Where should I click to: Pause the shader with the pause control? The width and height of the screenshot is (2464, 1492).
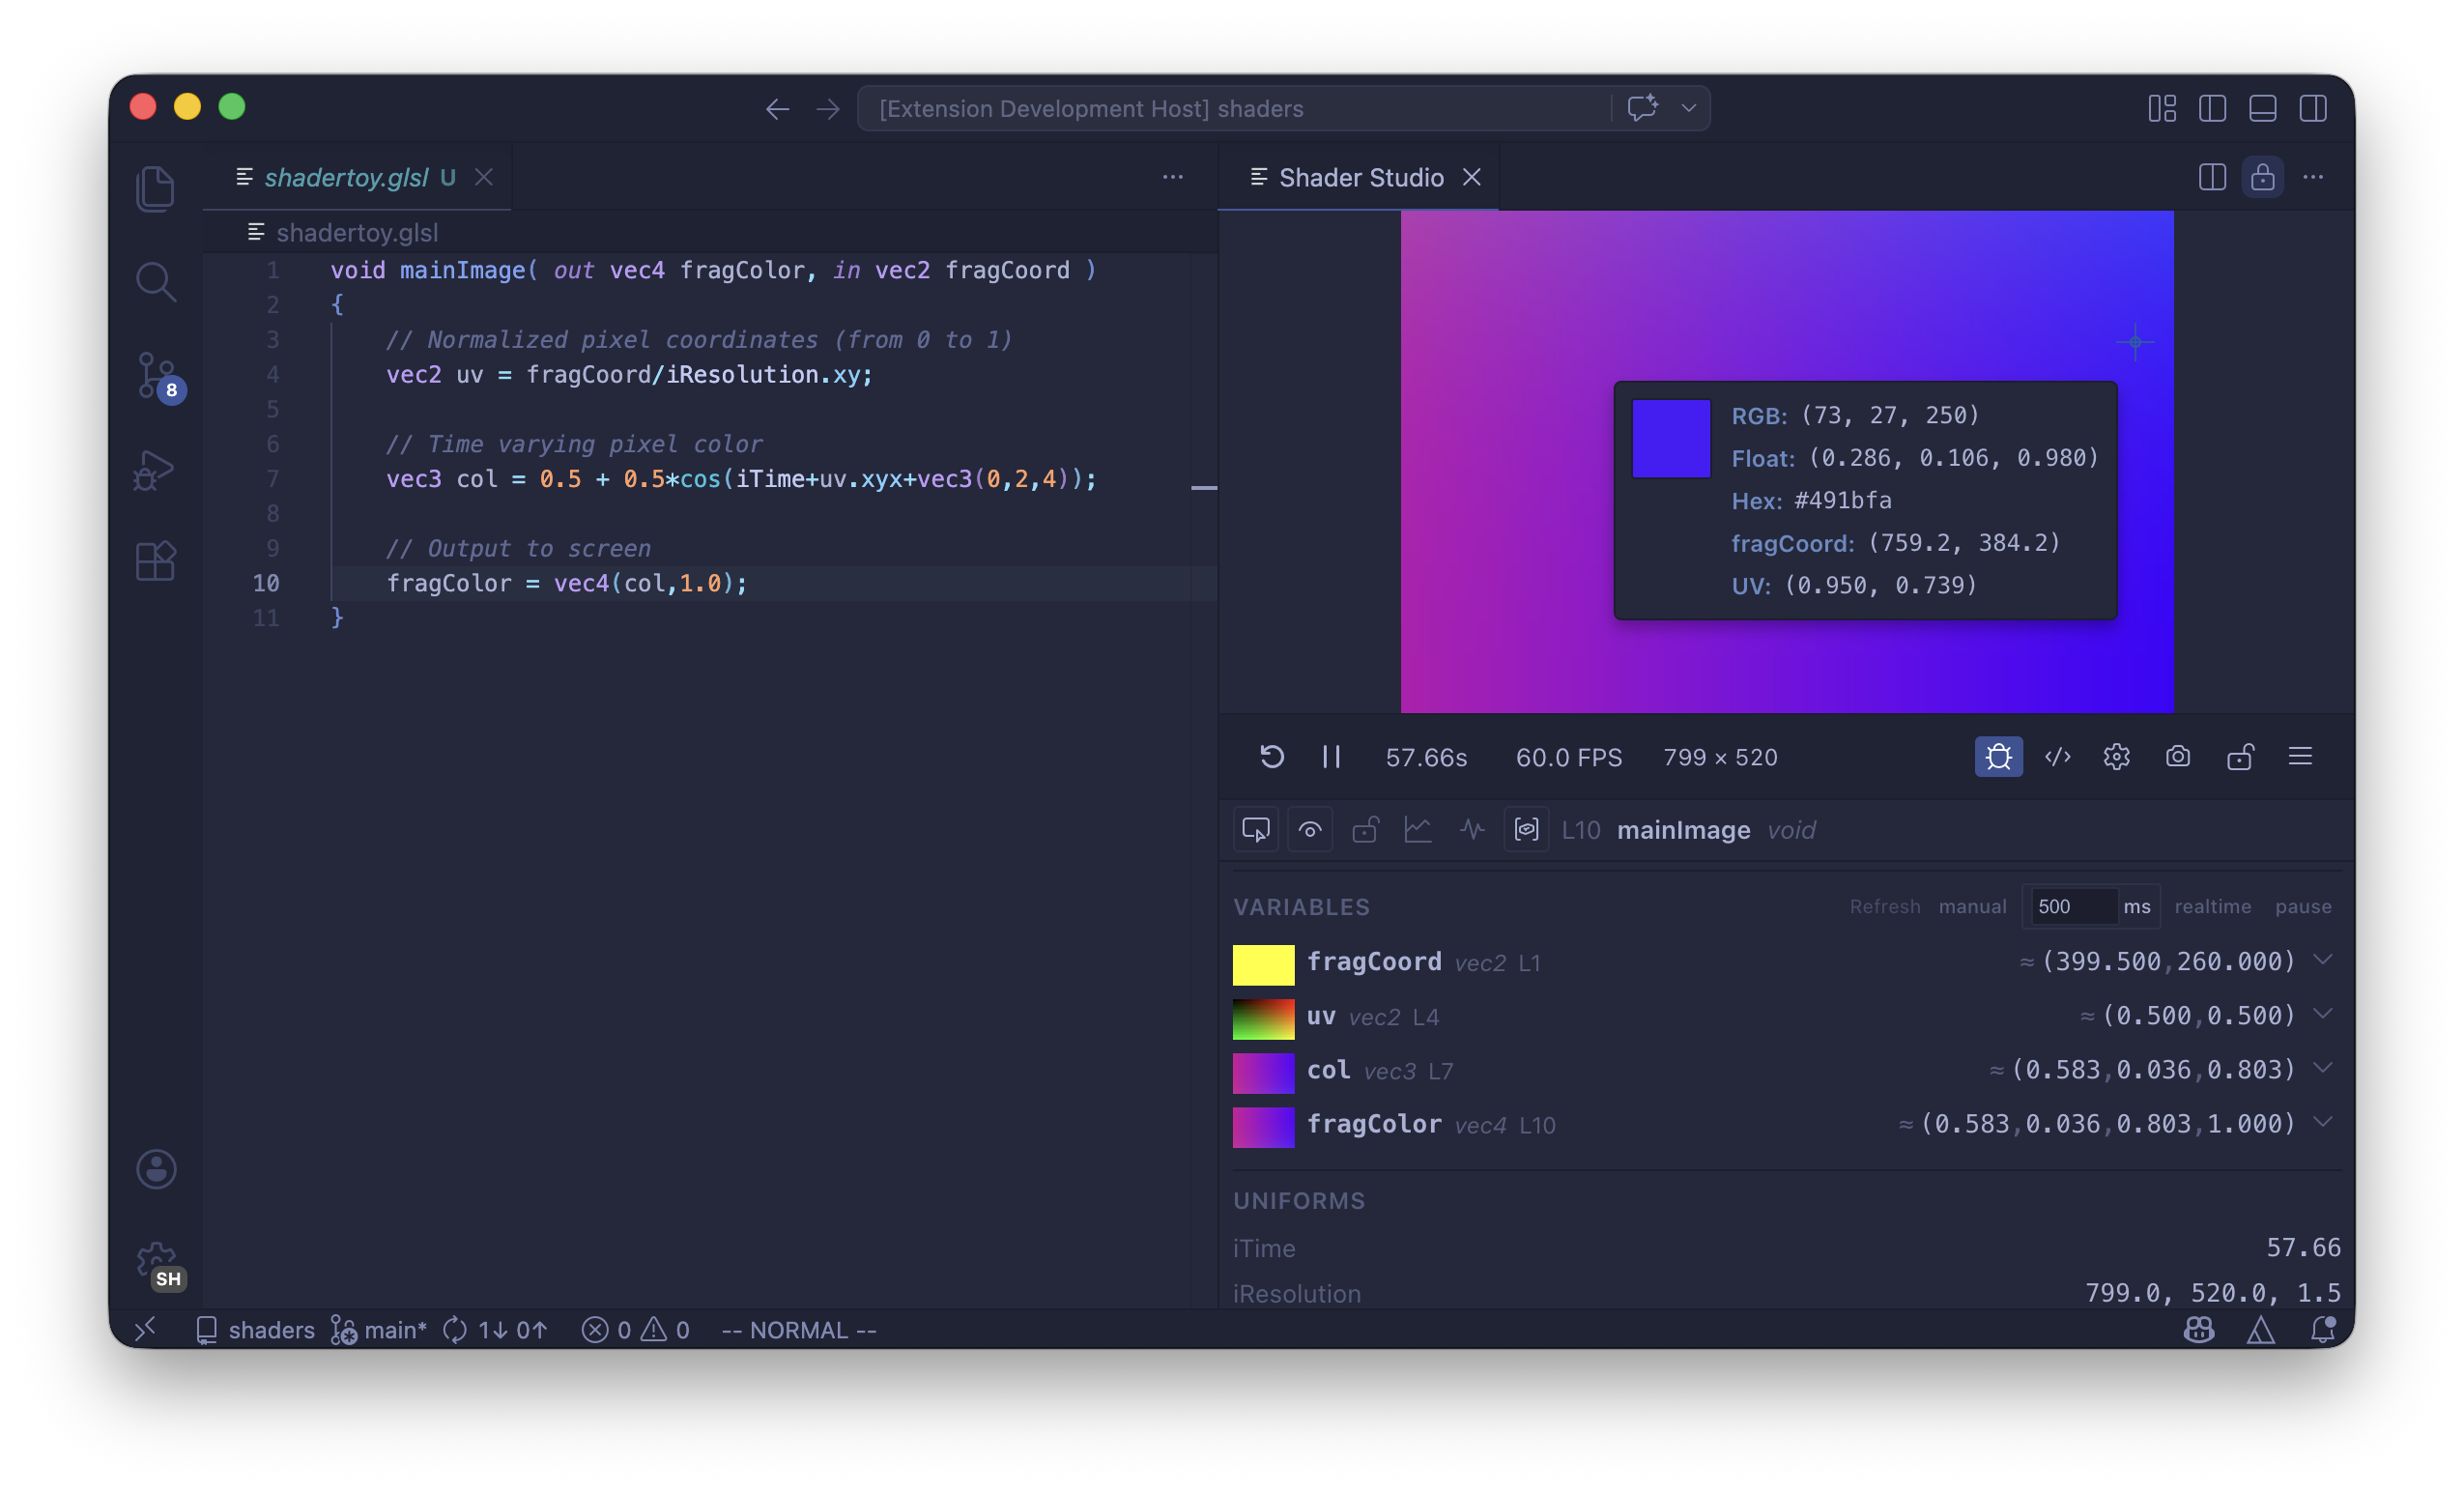pyautogui.click(x=1330, y=757)
